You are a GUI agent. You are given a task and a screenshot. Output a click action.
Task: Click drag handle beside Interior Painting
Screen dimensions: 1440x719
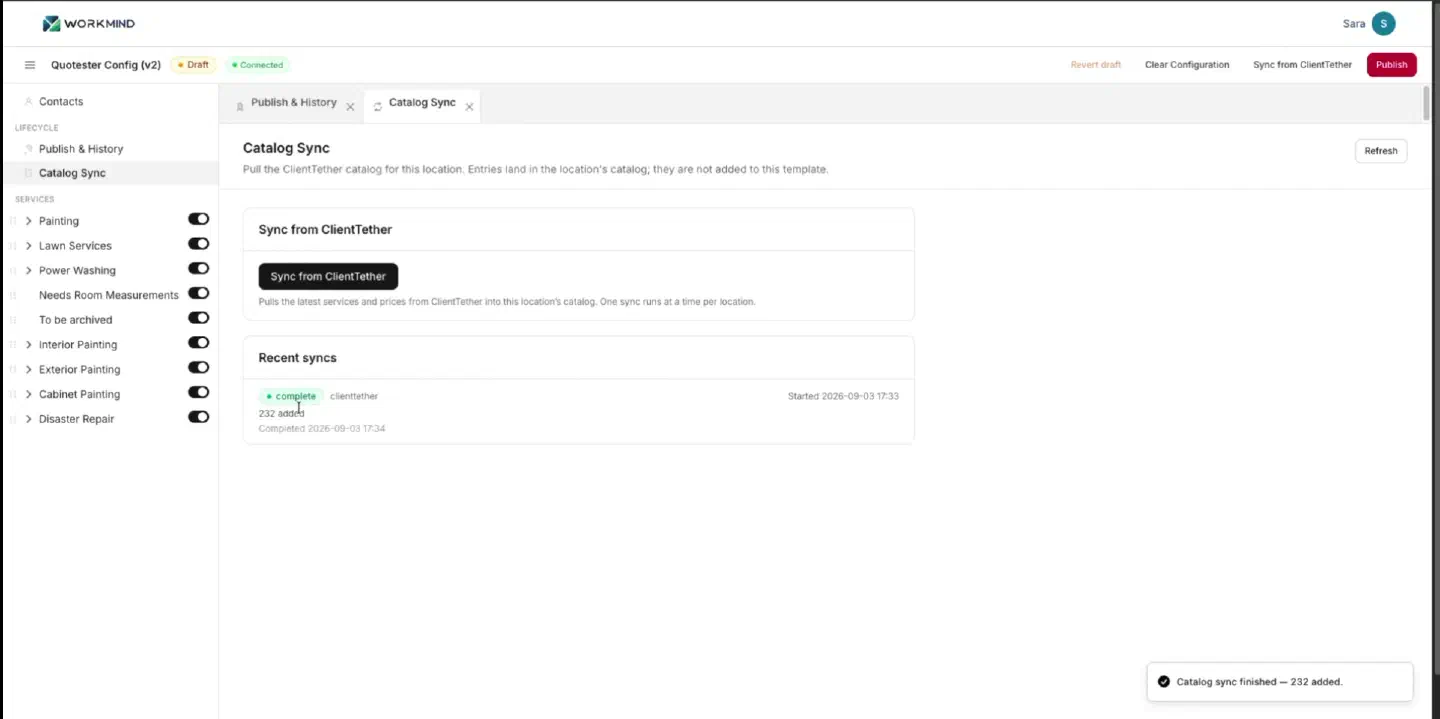(x=13, y=345)
